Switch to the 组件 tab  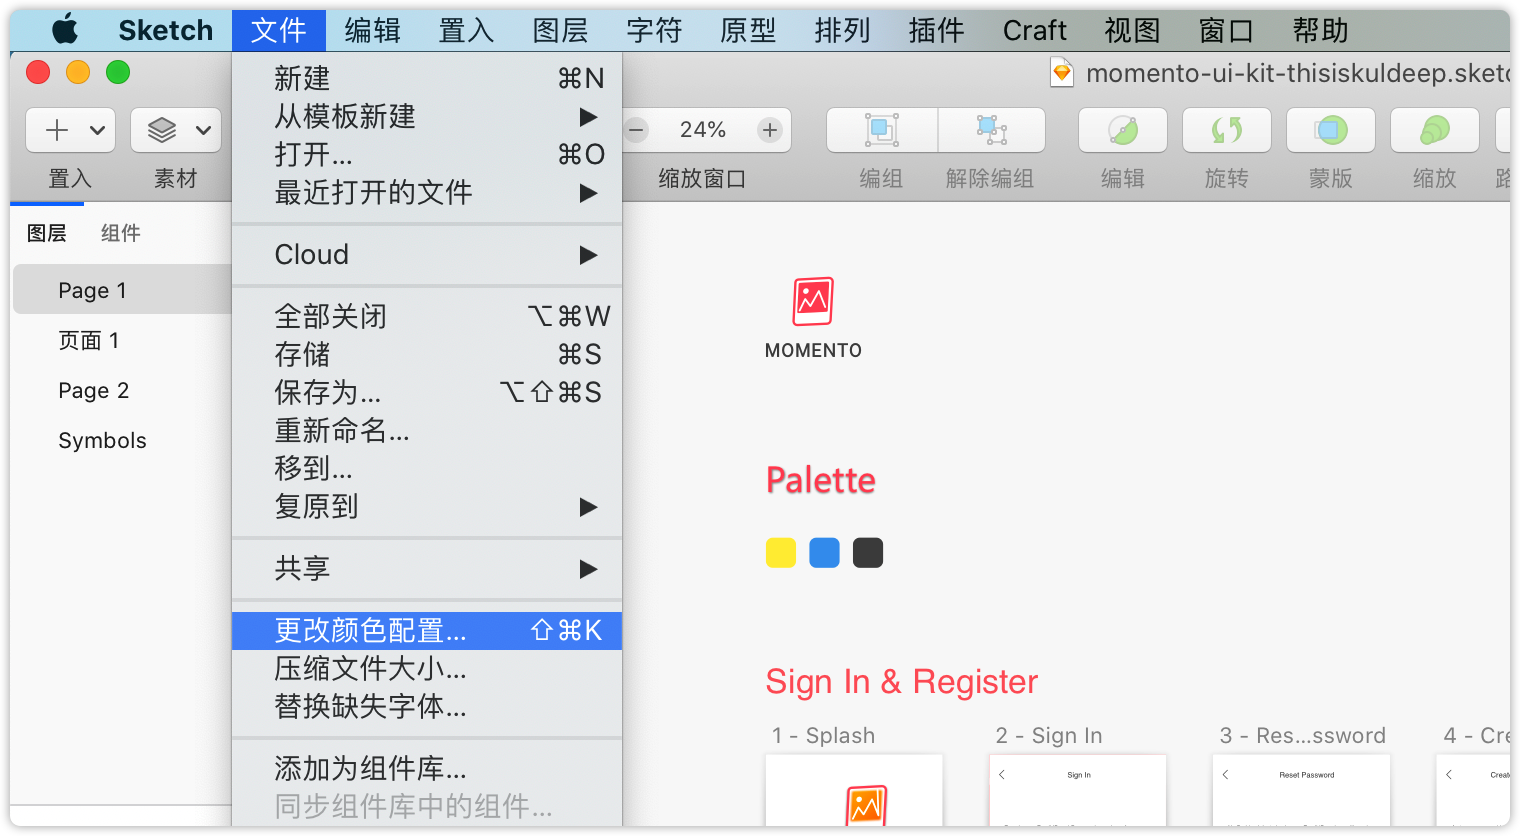120,233
